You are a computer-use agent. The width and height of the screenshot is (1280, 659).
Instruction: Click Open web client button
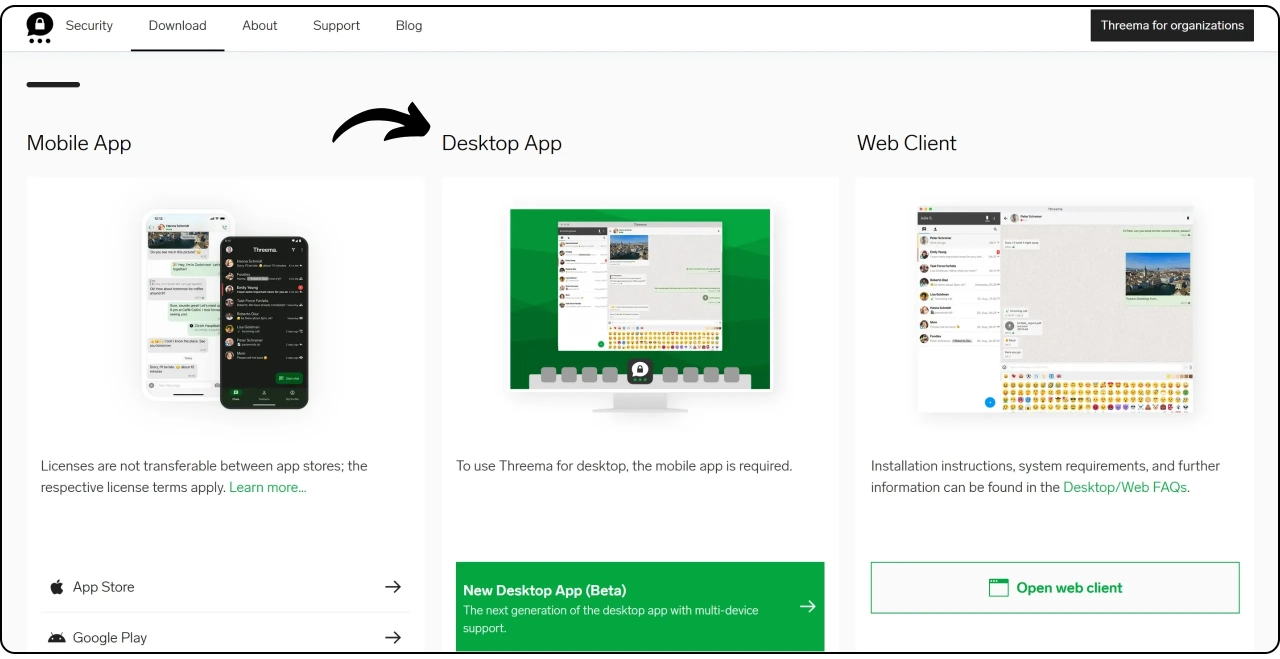[x=1055, y=588]
